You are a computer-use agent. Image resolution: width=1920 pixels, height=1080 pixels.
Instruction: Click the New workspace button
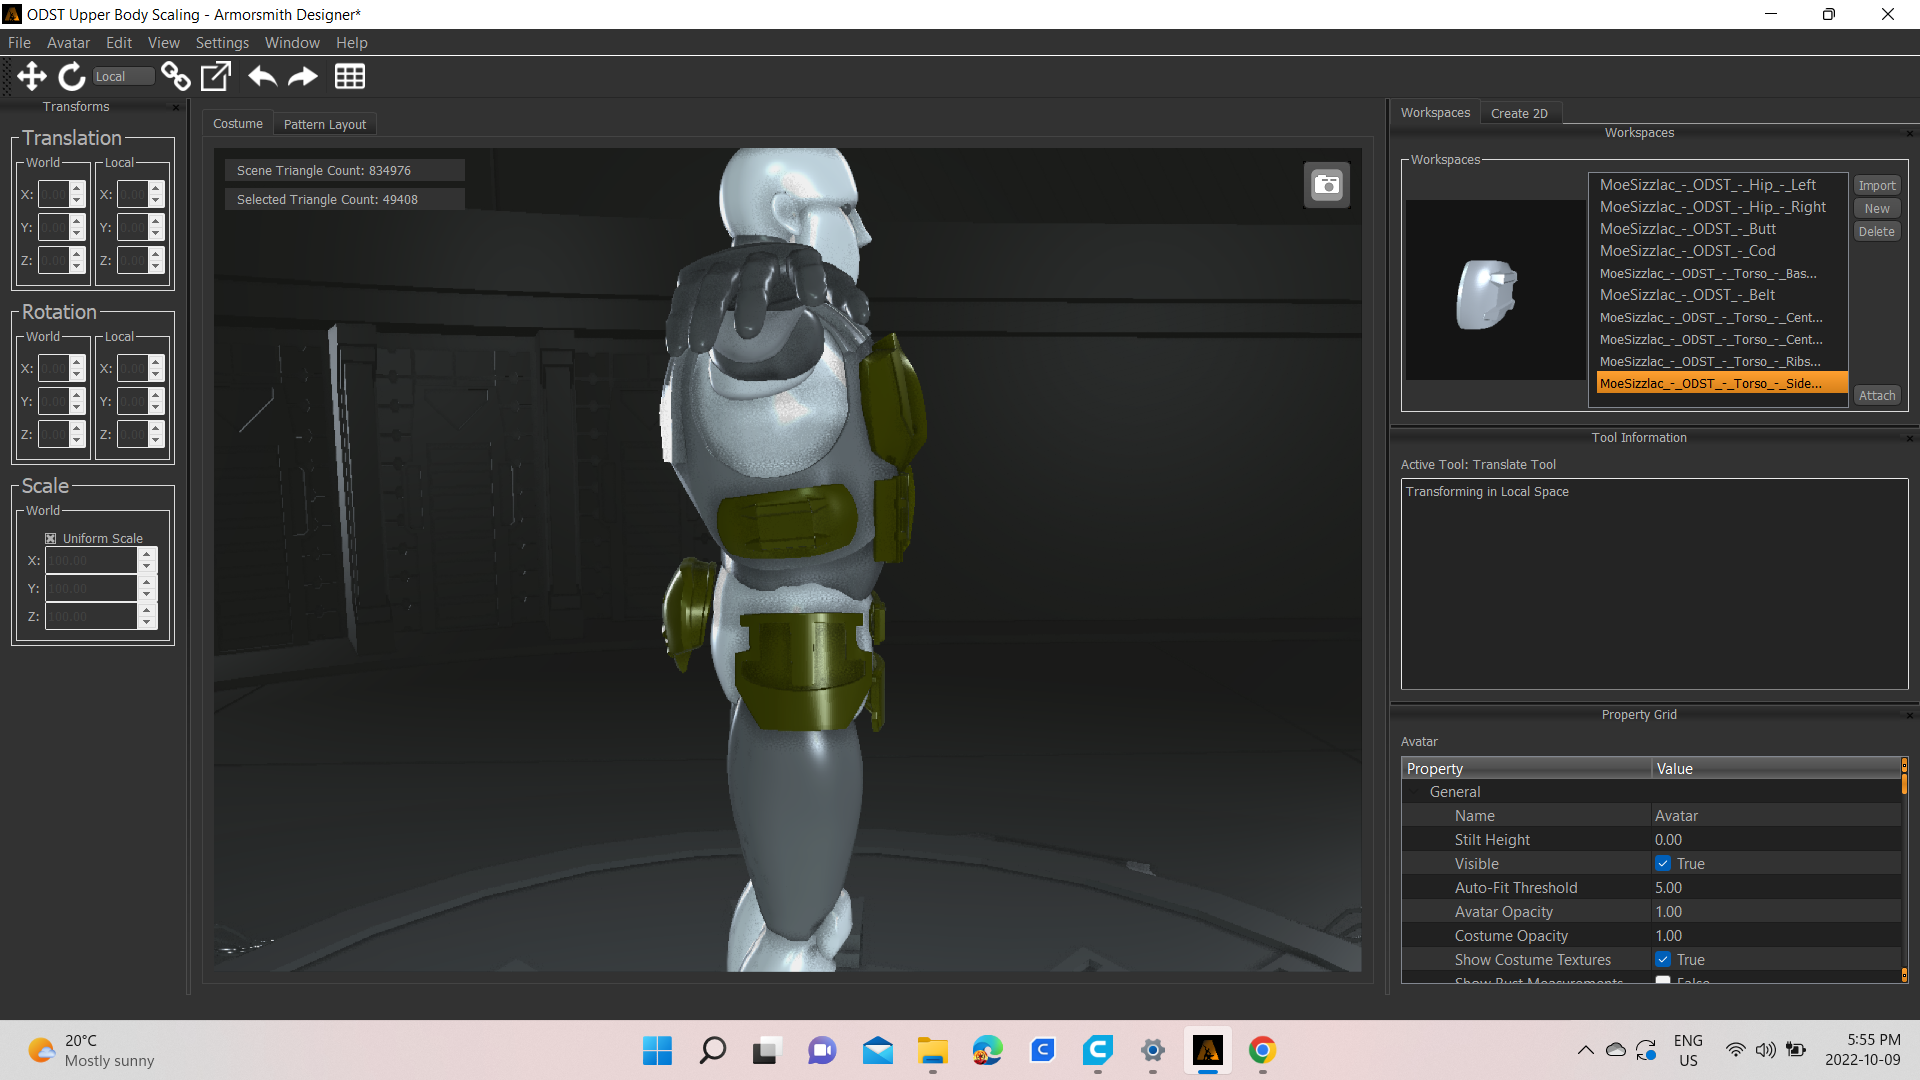(1877, 209)
